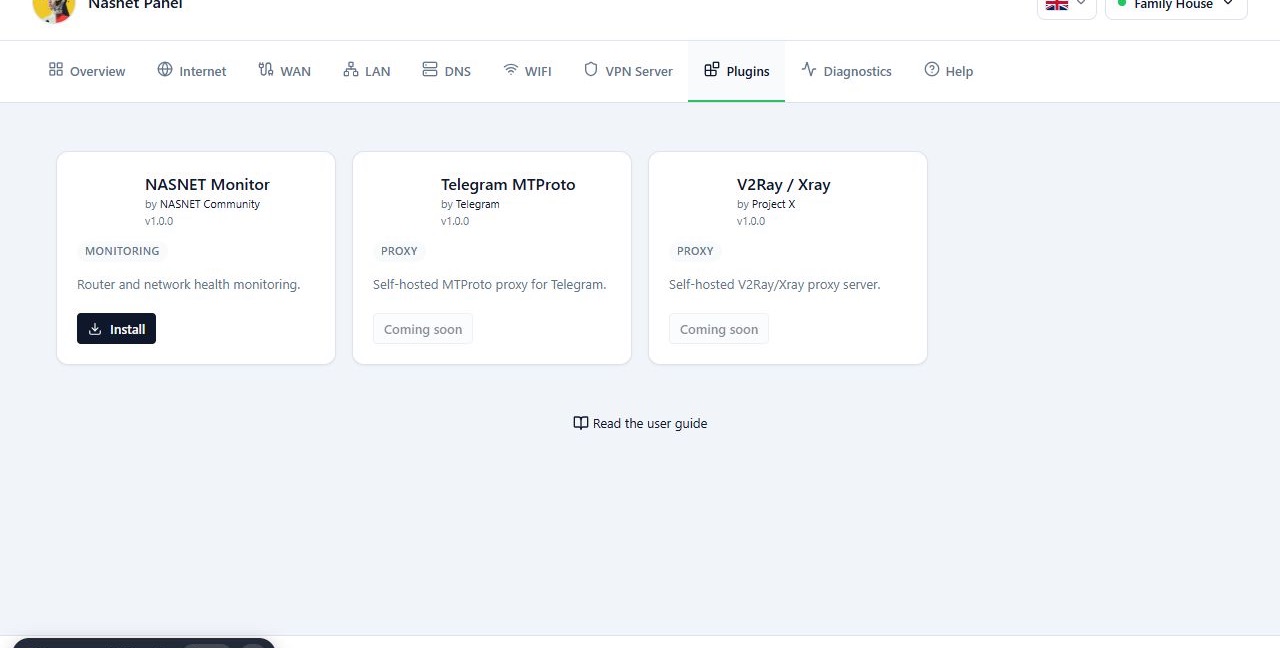Click v1.0.0 version on NASNET Monitor card
This screenshot has width=1280, height=648.
click(x=159, y=221)
